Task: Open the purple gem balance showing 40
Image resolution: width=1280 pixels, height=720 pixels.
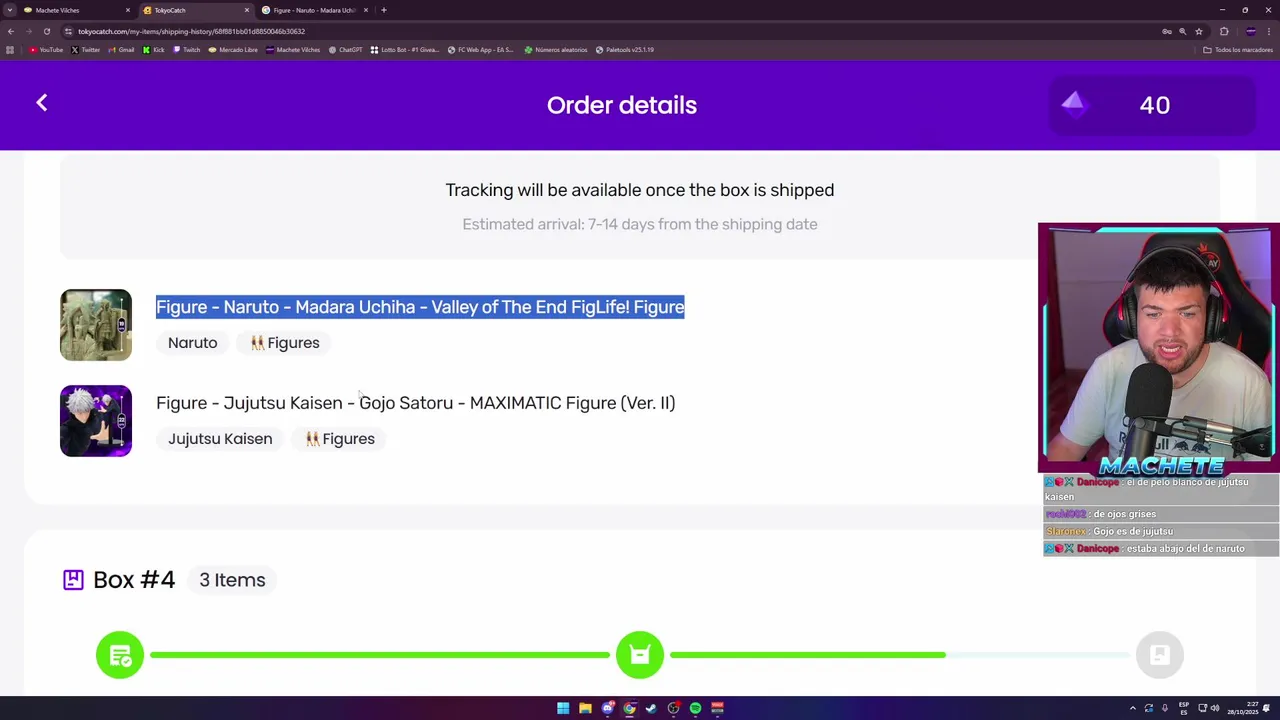Action: [1152, 105]
